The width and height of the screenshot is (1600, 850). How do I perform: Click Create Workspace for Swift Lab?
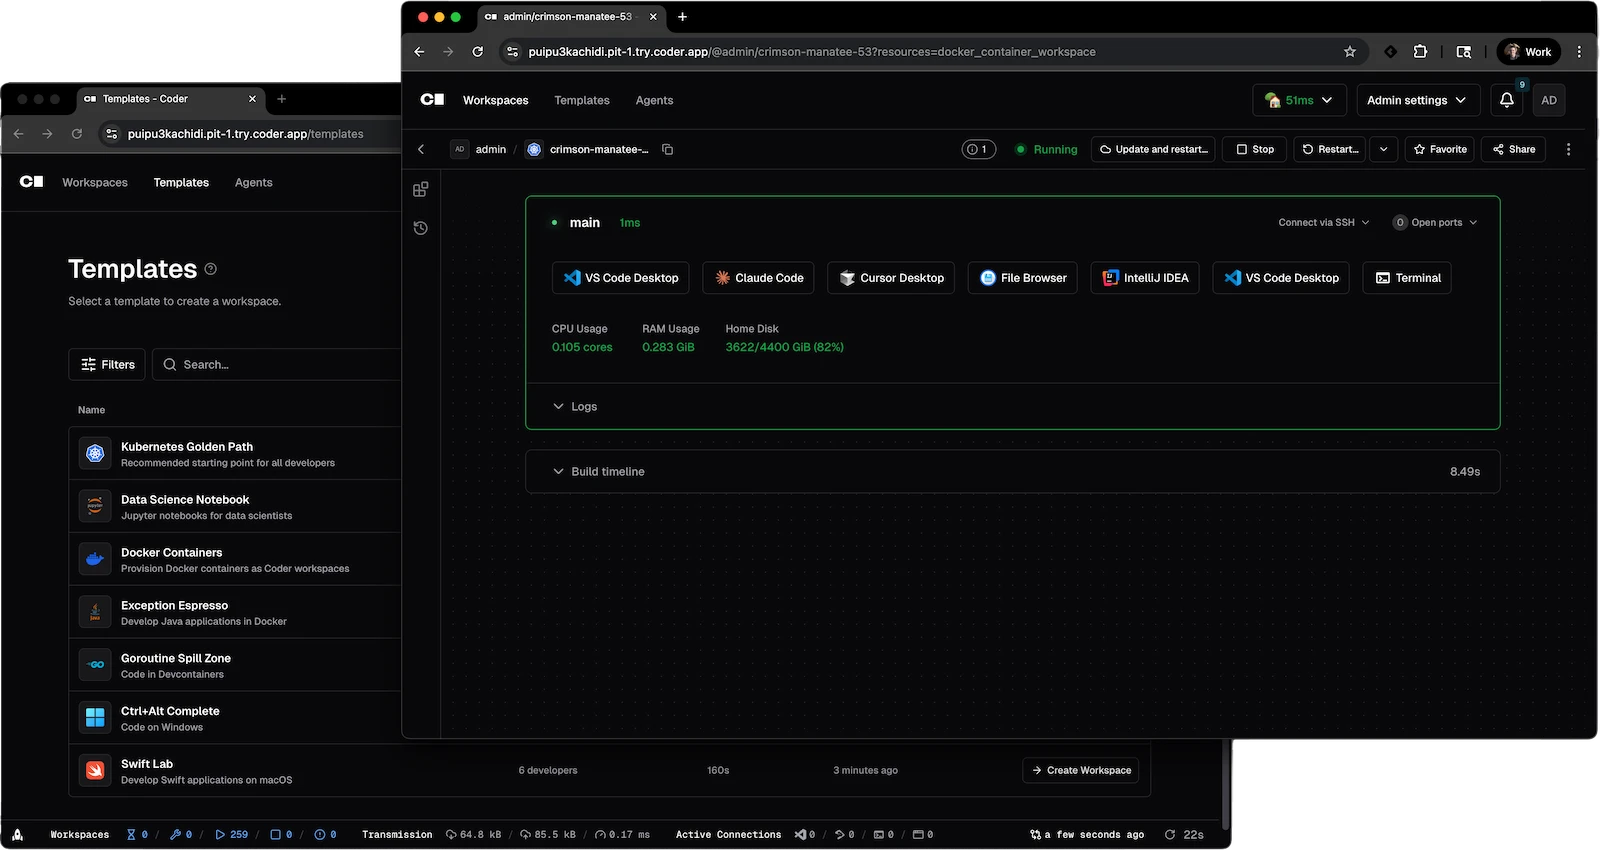point(1081,771)
